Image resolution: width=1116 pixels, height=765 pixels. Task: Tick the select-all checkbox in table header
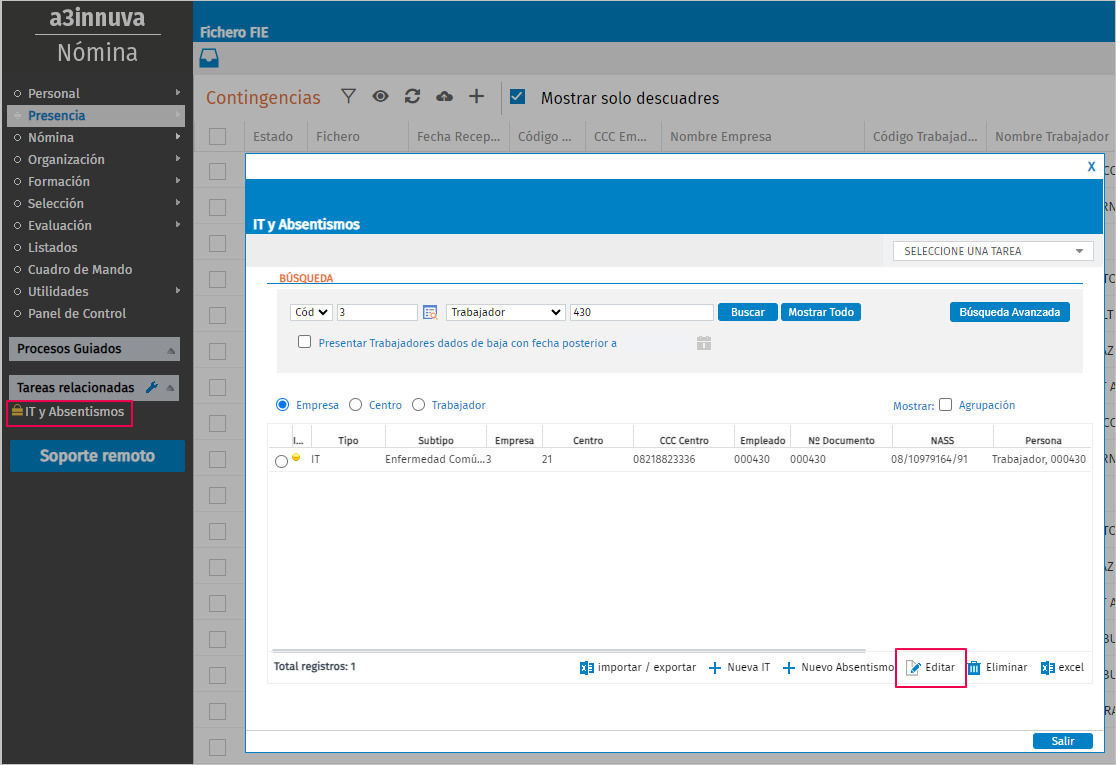tap(218, 137)
